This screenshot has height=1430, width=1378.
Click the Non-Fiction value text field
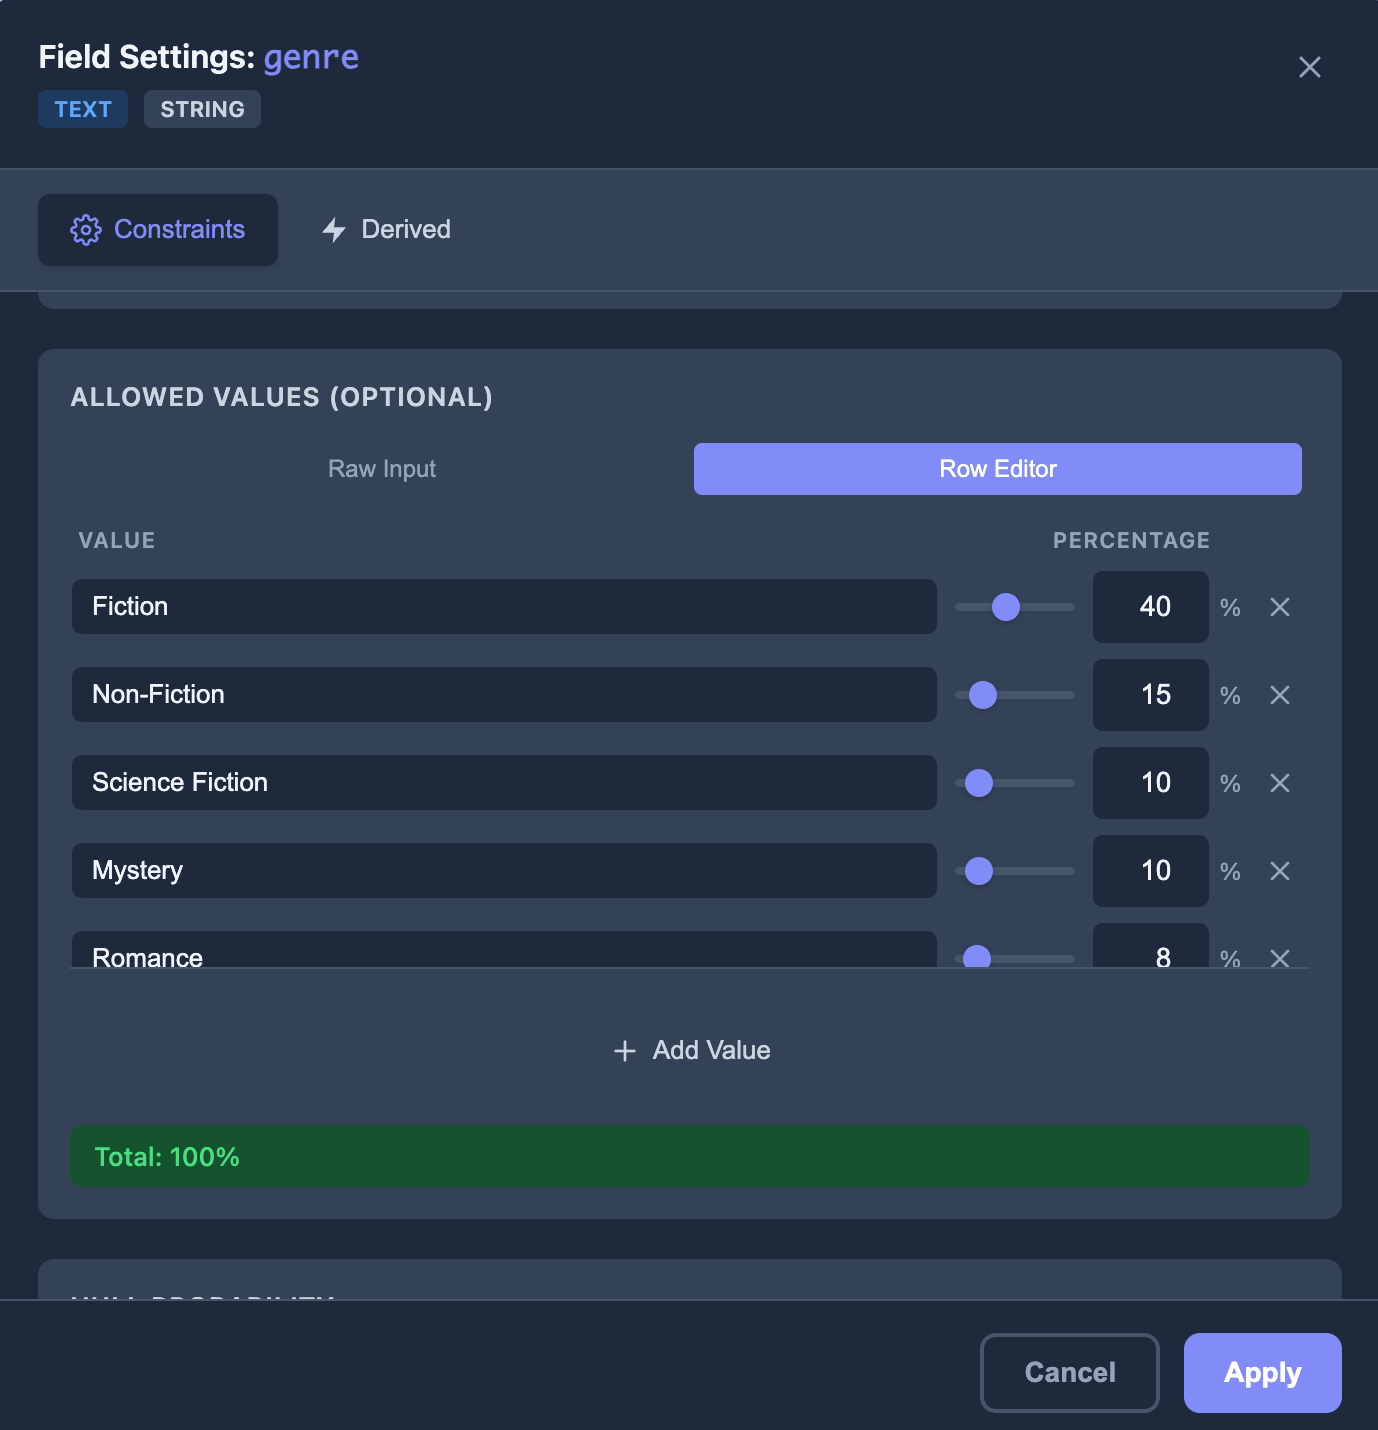tap(503, 695)
